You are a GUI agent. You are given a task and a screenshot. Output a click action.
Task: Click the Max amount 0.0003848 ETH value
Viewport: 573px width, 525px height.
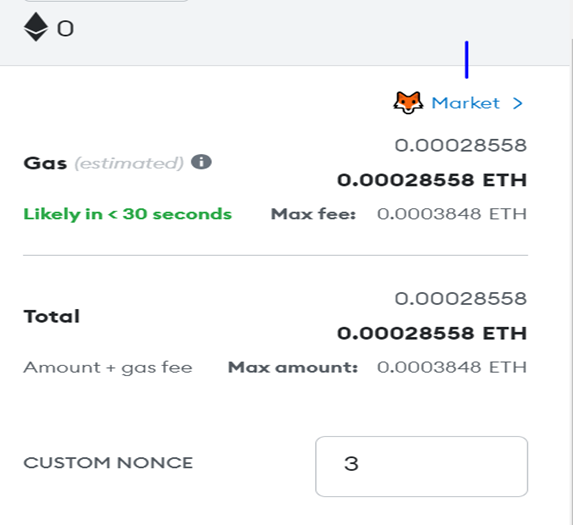(452, 367)
